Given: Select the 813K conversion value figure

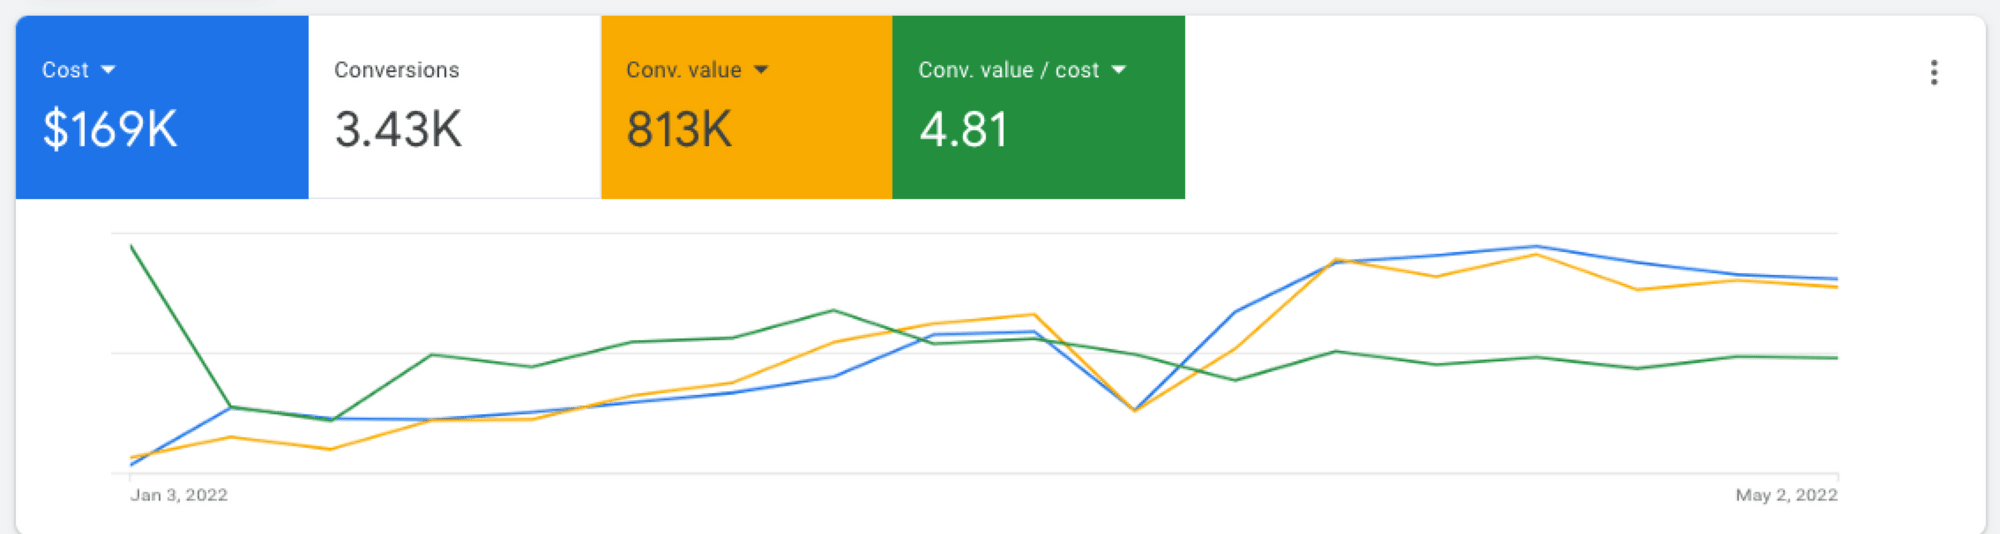Looking at the screenshot, I should [x=679, y=130].
